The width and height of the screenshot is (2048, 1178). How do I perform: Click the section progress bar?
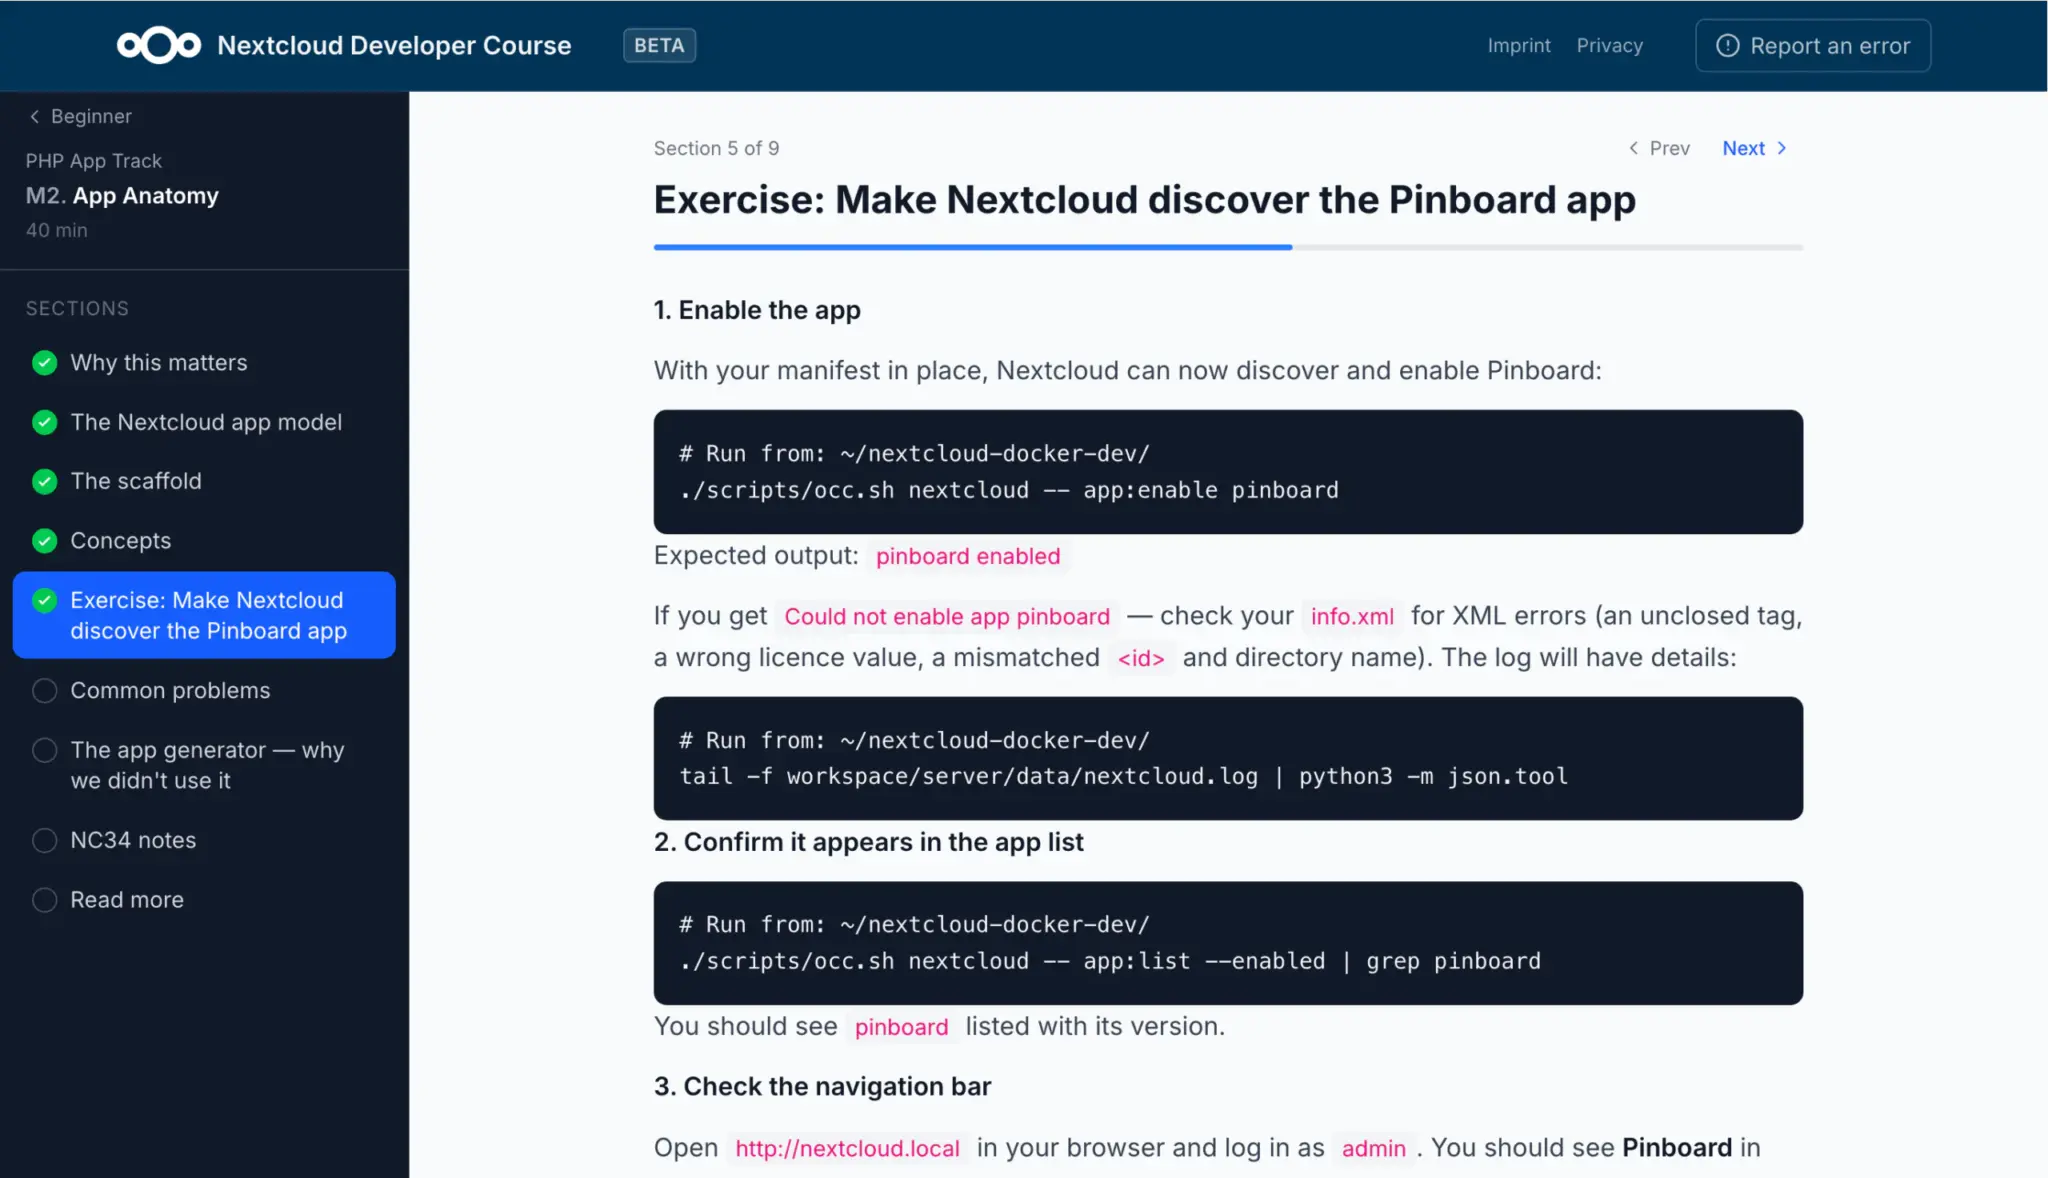(1228, 247)
